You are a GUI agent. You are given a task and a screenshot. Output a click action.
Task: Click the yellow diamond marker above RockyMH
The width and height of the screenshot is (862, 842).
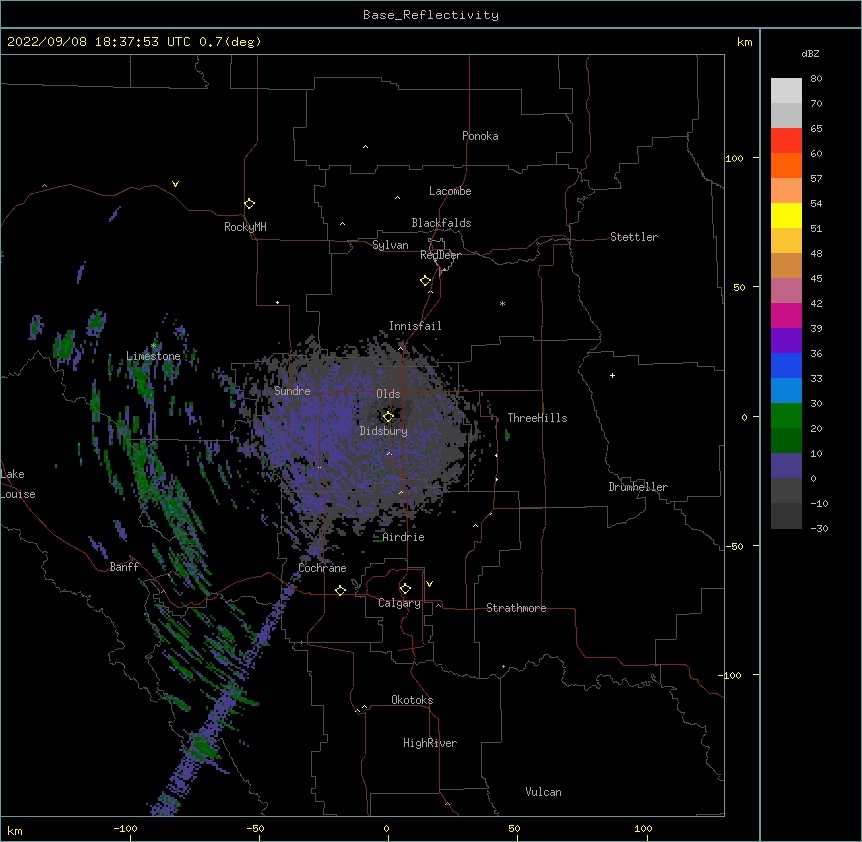pos(250,204)
